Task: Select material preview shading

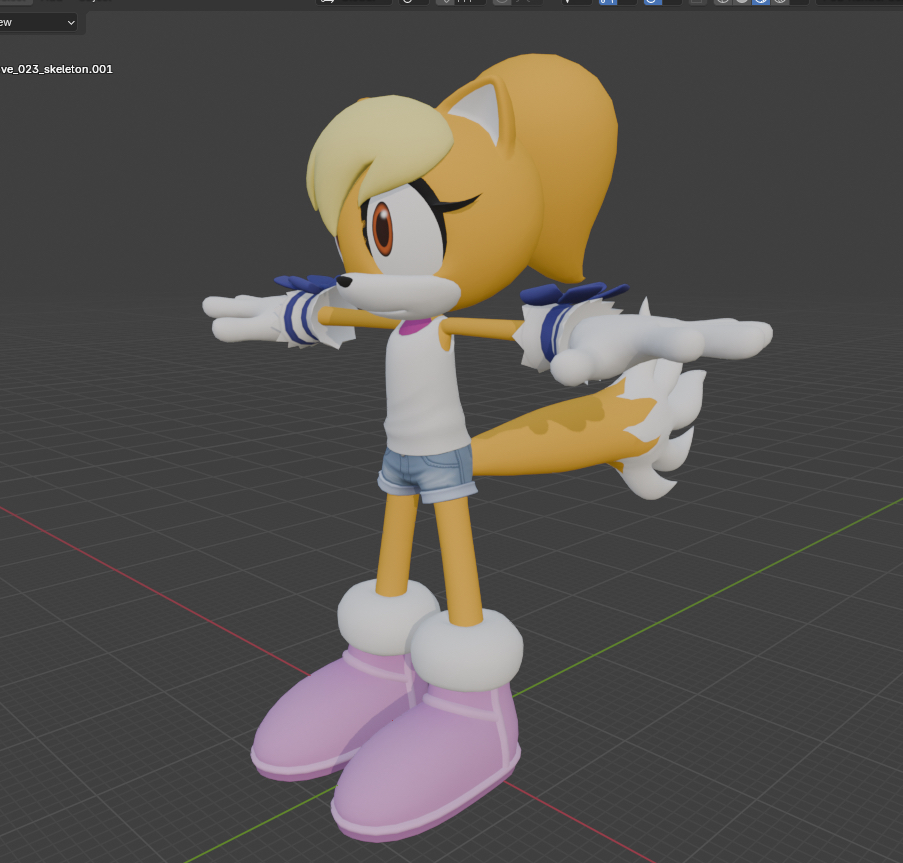Action: (x=761, y=2)
